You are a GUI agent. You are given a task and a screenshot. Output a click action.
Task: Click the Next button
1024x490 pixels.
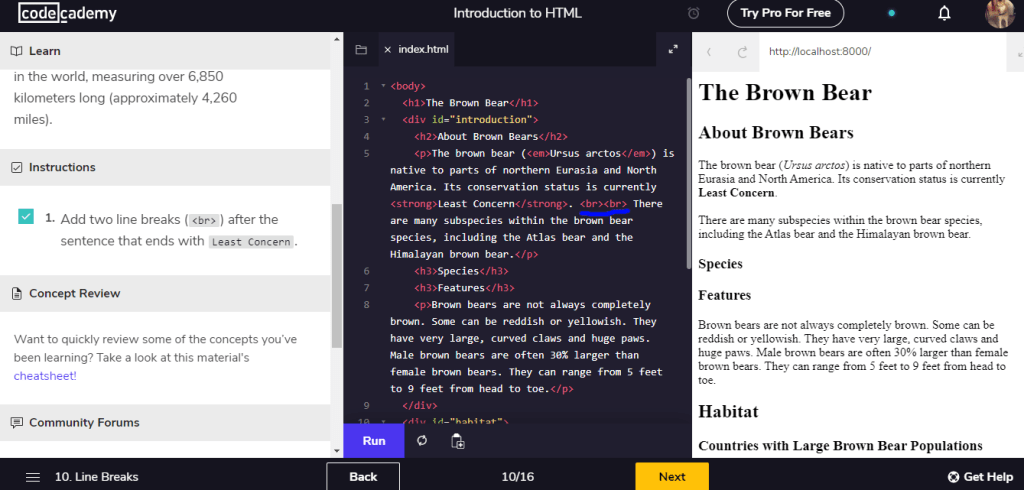(x=672, y=477)
